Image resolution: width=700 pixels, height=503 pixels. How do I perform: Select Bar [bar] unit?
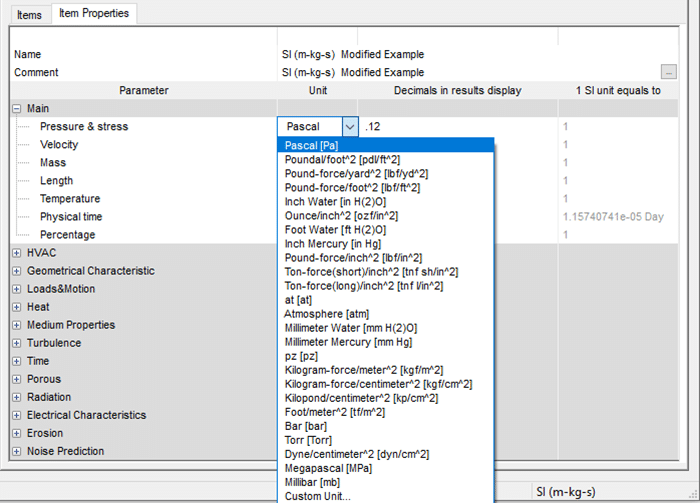(x=386, y=426)
